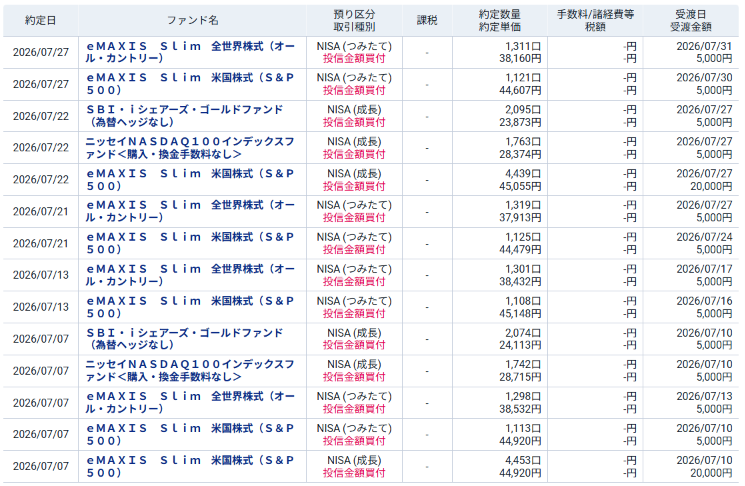Click the 預り区分 取引種別 column header
Image resolution: width=745 pixels, height=486 pixels.
click(354, 20)
